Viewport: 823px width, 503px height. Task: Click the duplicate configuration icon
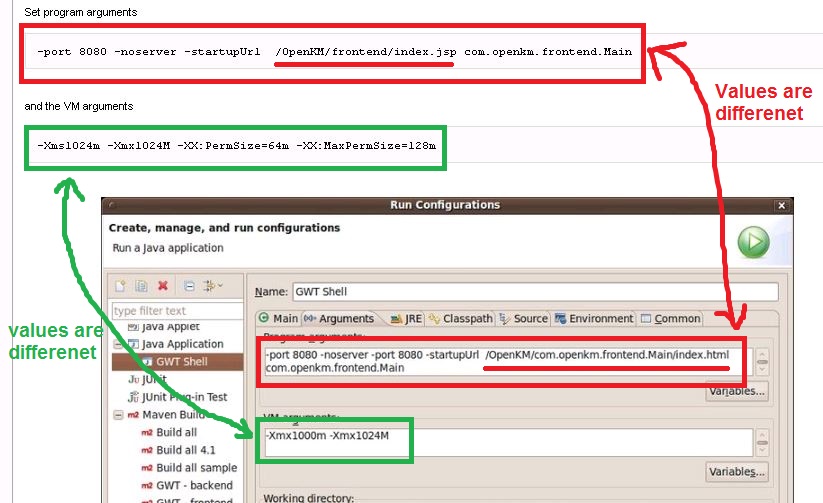click(x=141, y=286)
